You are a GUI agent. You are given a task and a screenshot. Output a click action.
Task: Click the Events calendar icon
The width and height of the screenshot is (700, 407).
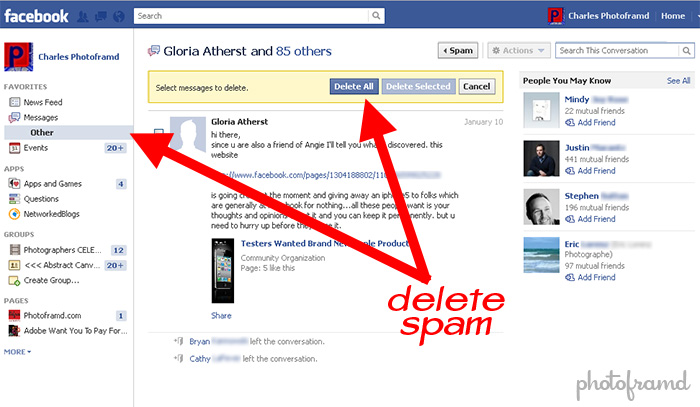tap(15, 148)
